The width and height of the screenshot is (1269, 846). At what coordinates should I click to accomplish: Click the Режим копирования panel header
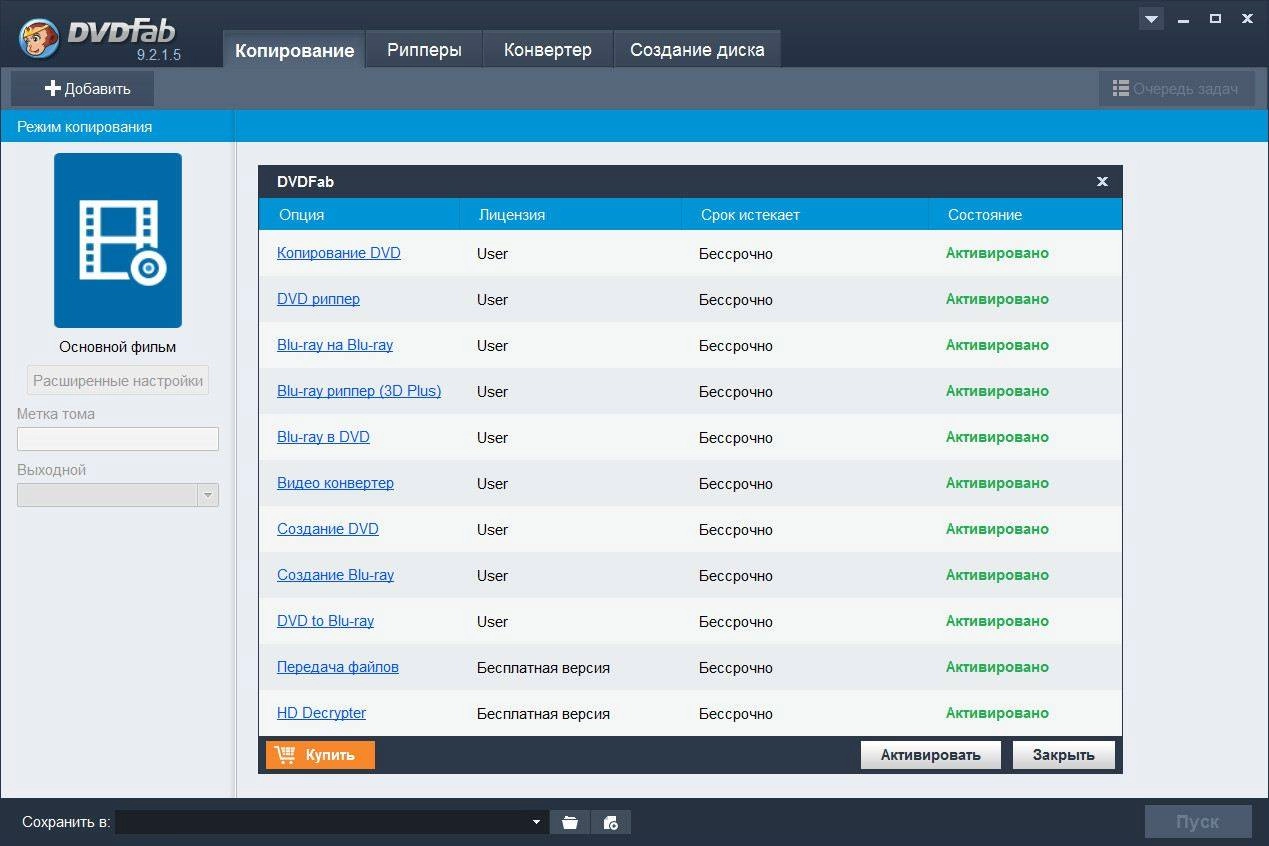[x=117, y=127]
